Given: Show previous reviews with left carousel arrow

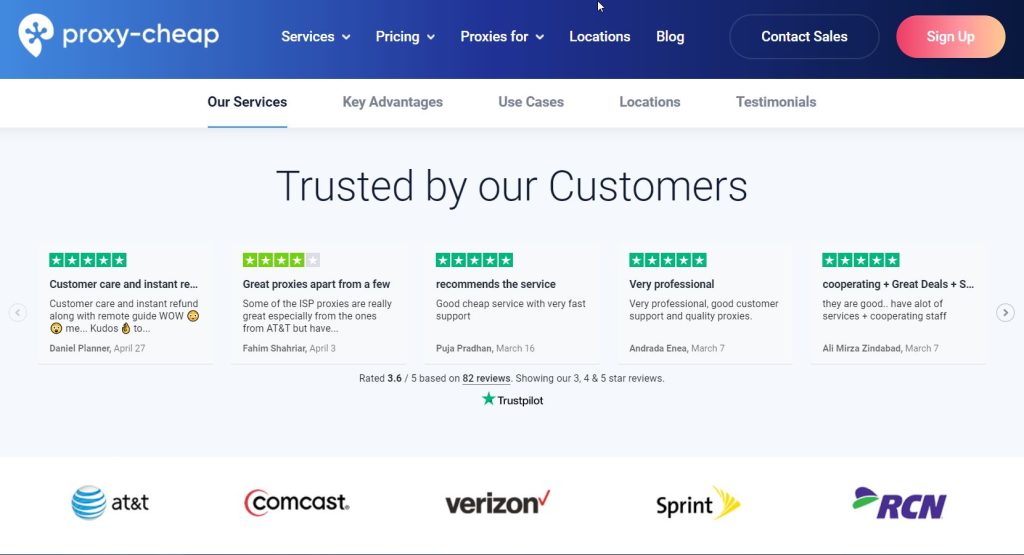Looking at the screenshot, I should (18, 313).
